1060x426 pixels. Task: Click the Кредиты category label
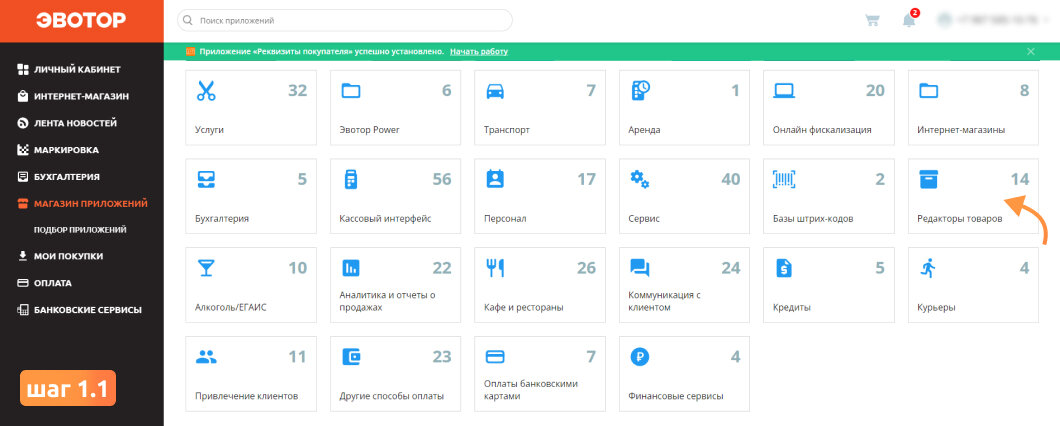792,307
